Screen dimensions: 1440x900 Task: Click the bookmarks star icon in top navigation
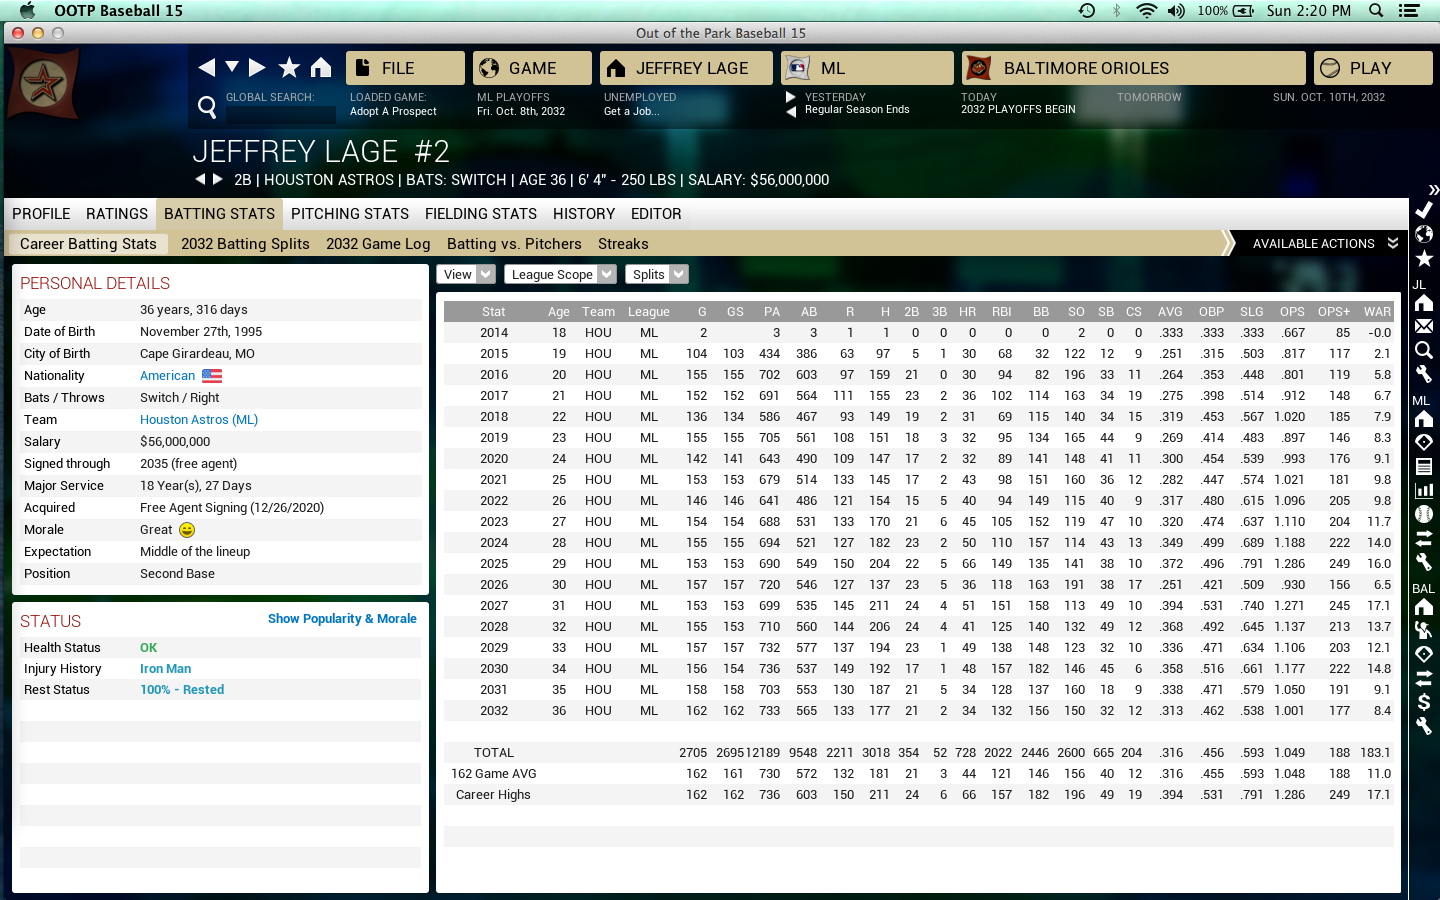click(289, 68)
